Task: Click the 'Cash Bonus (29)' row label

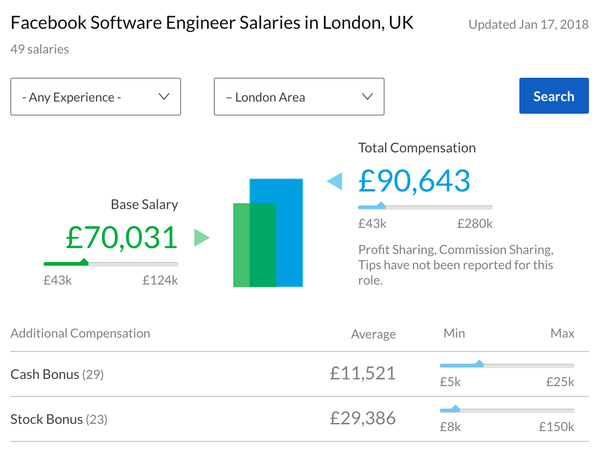Action: (x=57, y=374)
